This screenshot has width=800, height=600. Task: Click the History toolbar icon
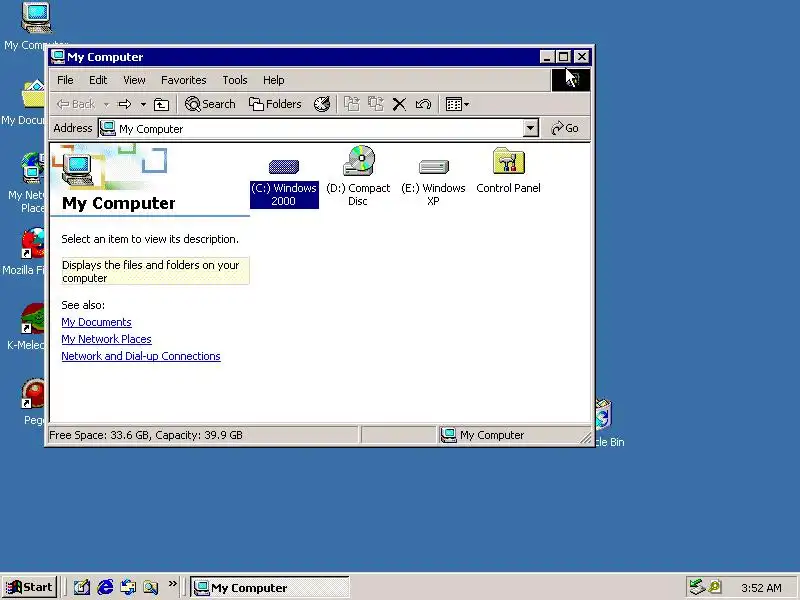[x=322, y=105]
